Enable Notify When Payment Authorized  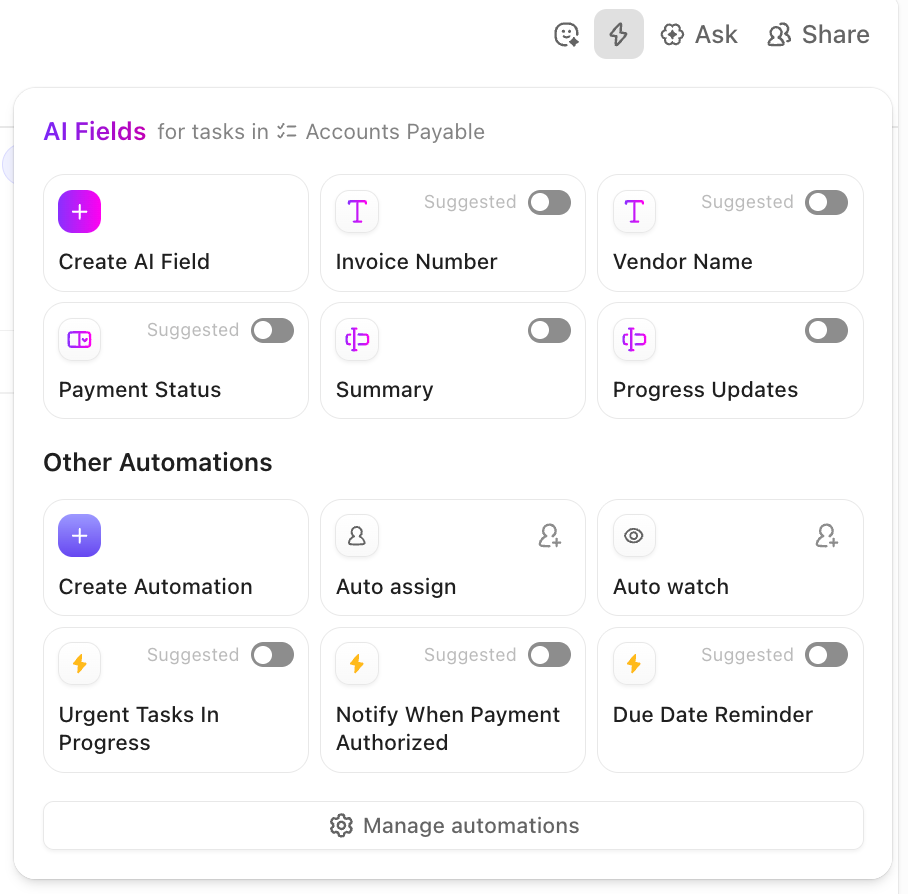tap(549, 655)
